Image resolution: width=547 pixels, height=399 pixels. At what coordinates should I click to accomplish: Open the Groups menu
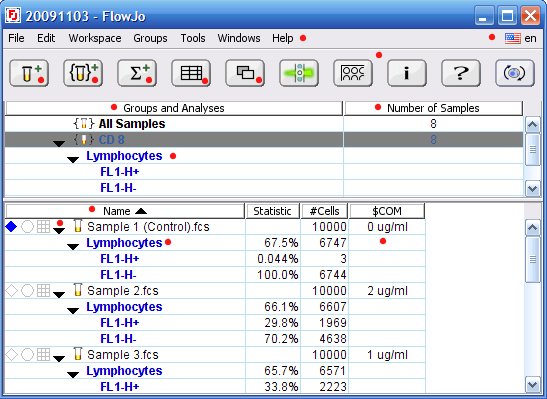(150, 38)
